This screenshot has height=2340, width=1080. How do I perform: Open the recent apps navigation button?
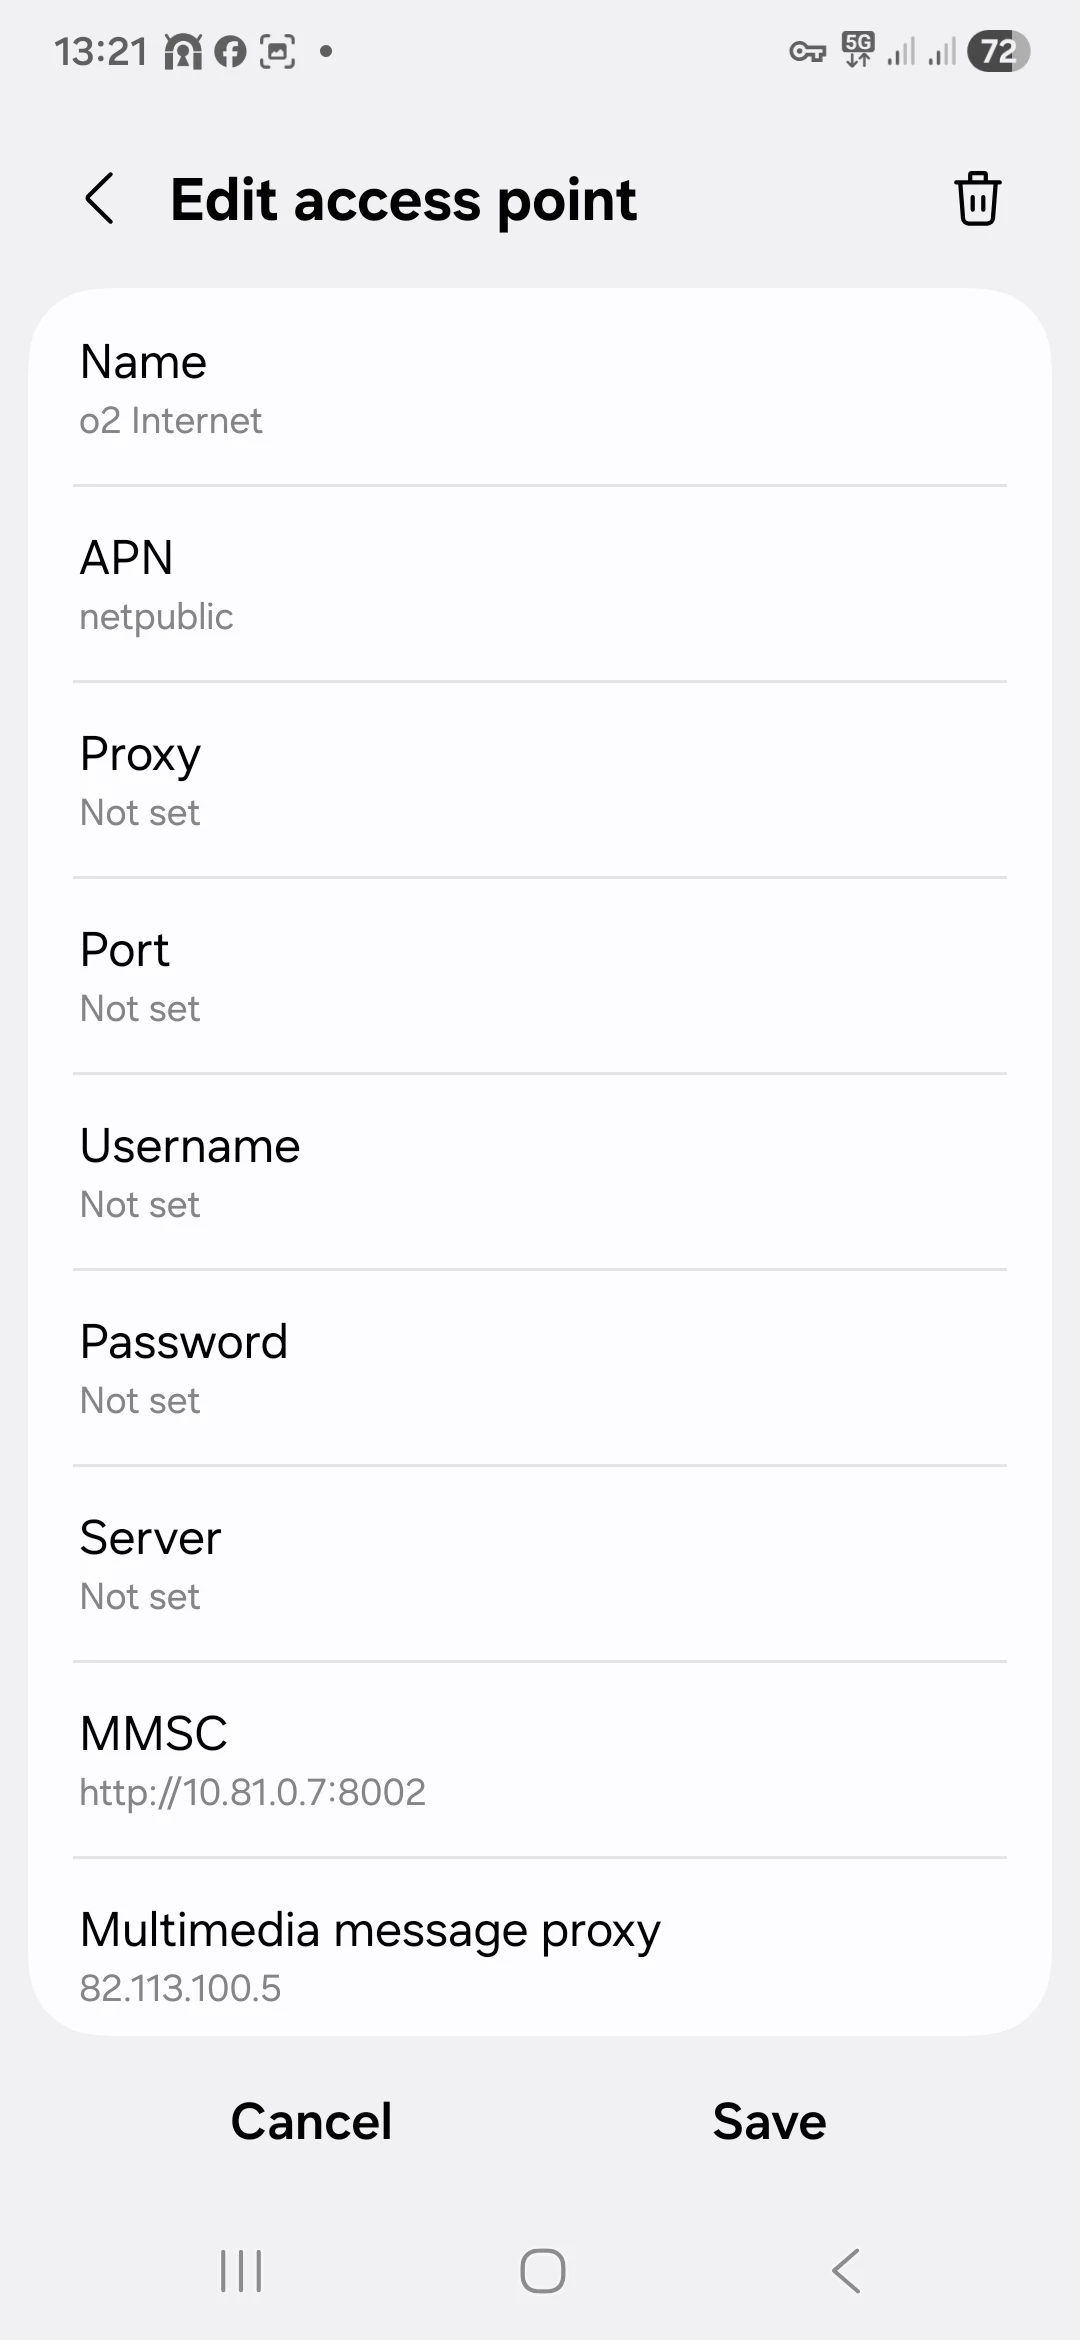(x=241, y=2270)
